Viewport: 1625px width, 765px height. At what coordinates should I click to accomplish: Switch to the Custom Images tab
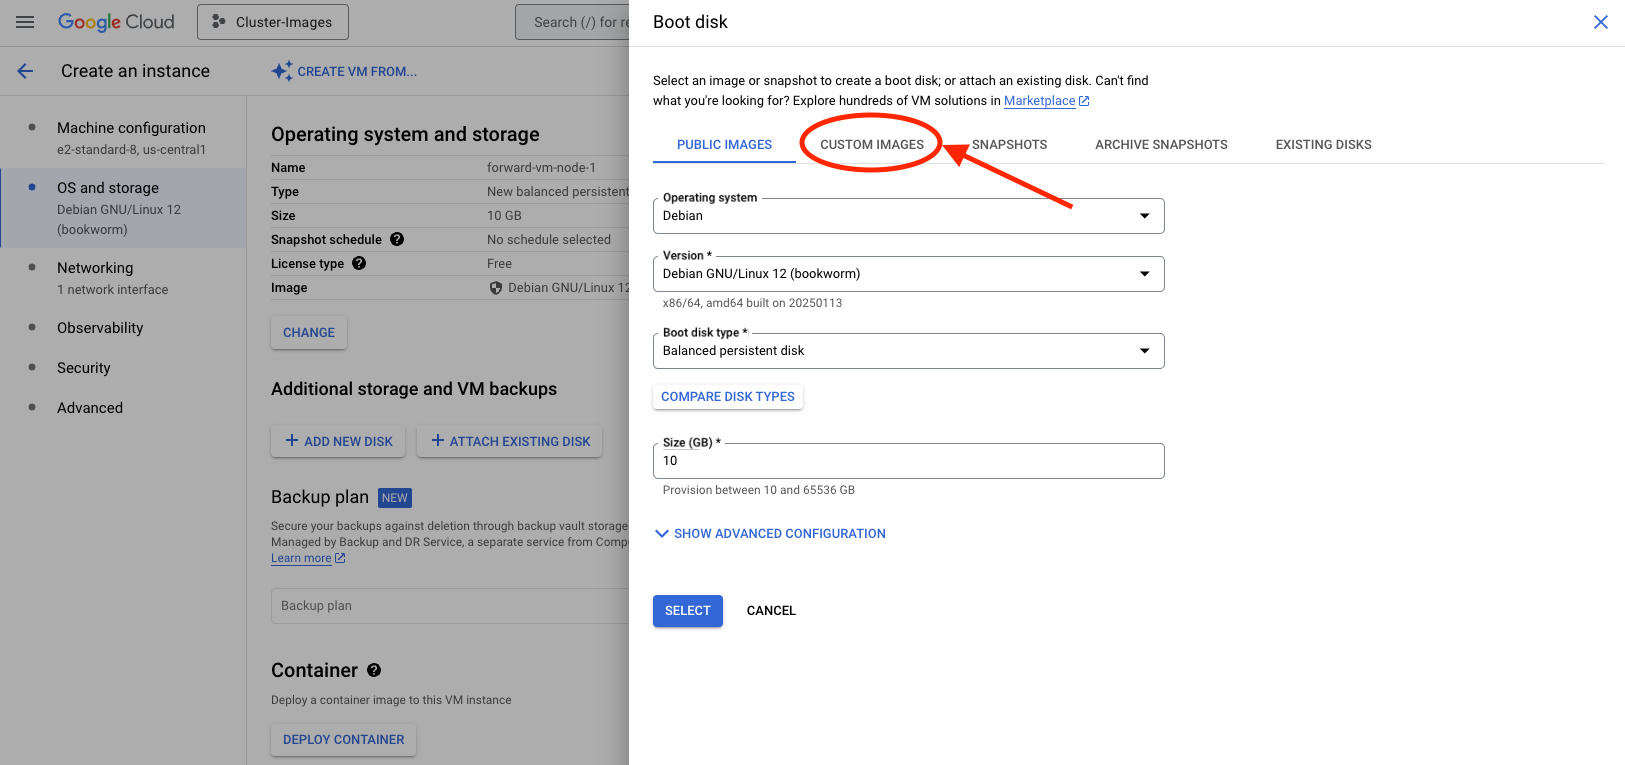[x=872, y=145]
